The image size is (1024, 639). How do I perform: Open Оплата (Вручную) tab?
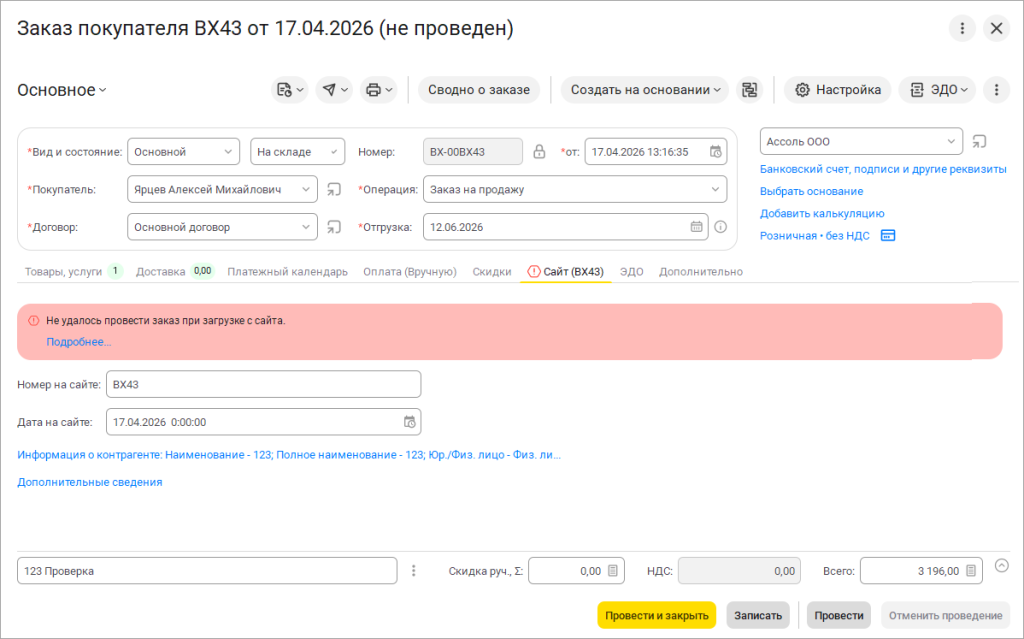[x=409, y=272]
